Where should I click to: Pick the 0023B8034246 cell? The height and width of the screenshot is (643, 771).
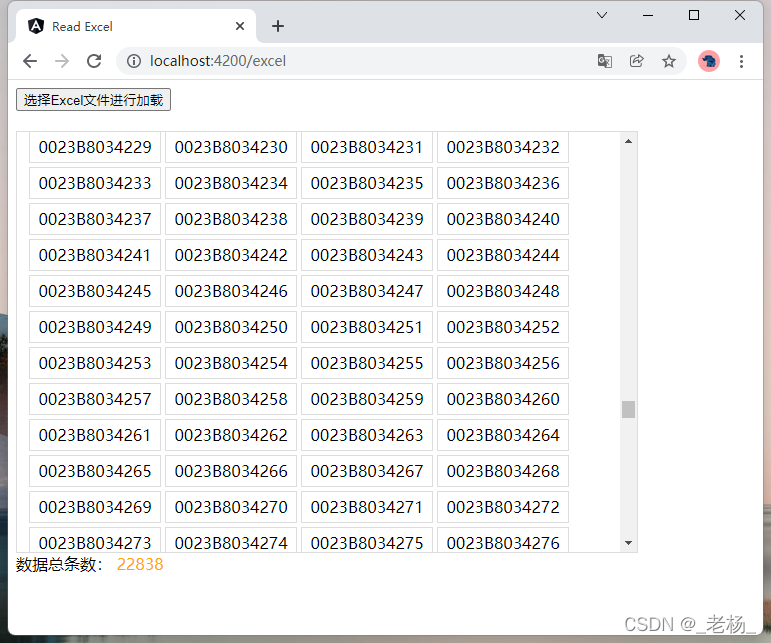point(231,291)
